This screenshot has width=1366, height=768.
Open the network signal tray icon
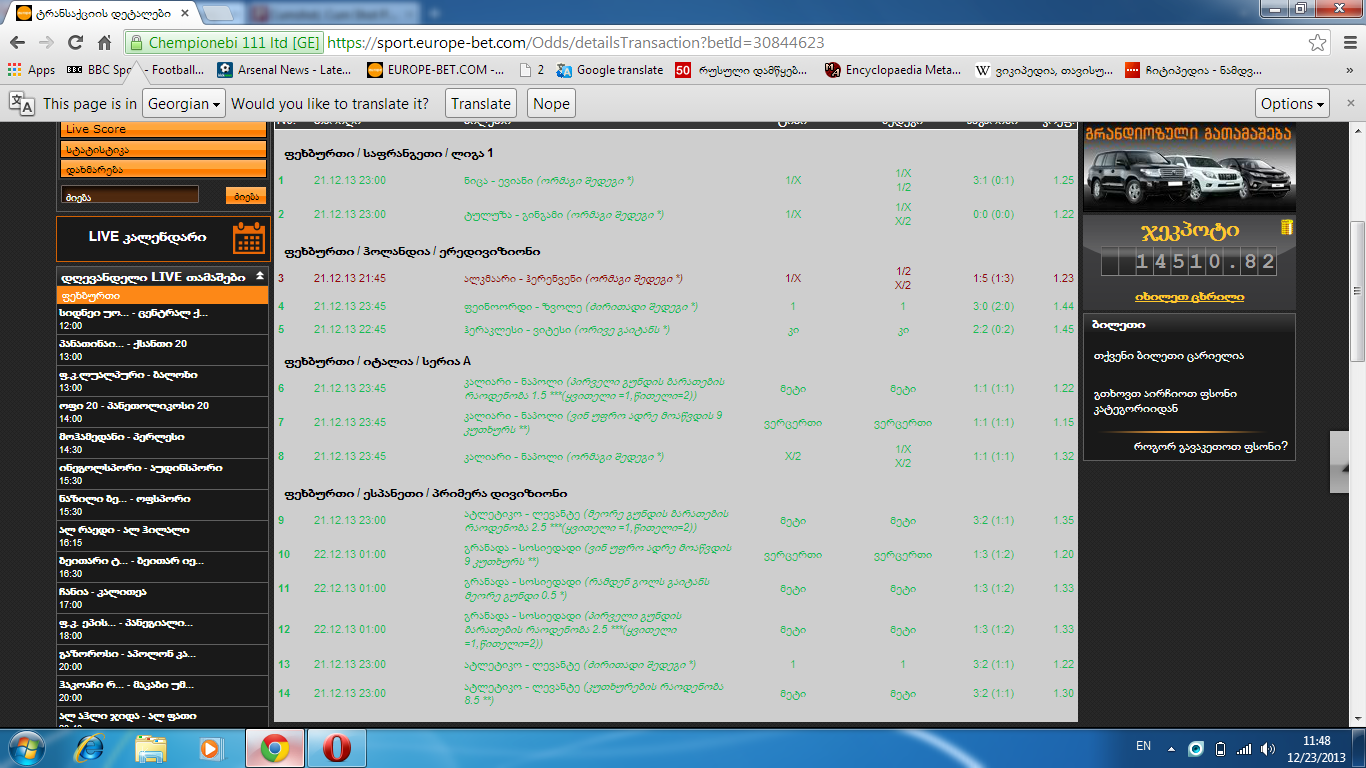pos(1244,748)
